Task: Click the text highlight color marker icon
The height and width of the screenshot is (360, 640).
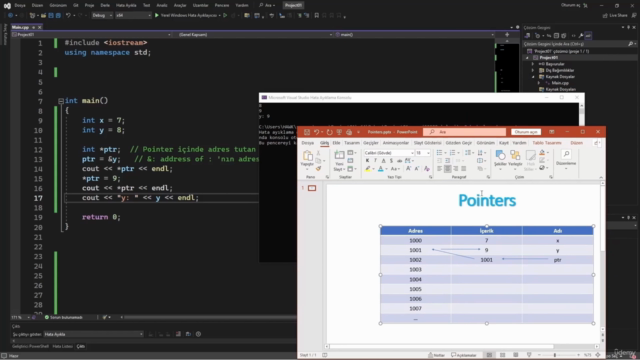Action: click(x=368, y=169)
